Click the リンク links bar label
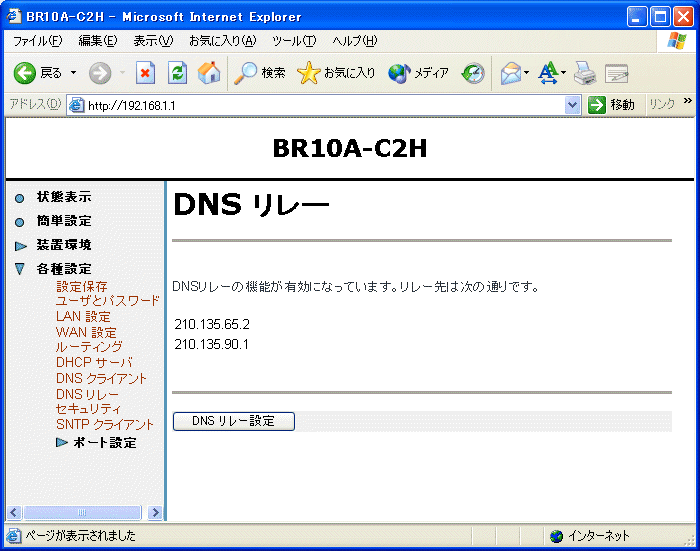The height and width of the screenshot is (551, 700). coord(662,104)
